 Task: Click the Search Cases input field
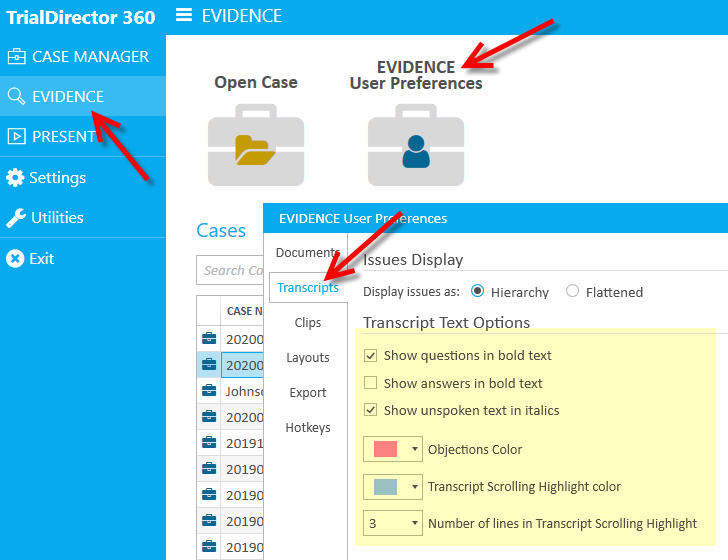click(x=230, y=270)
